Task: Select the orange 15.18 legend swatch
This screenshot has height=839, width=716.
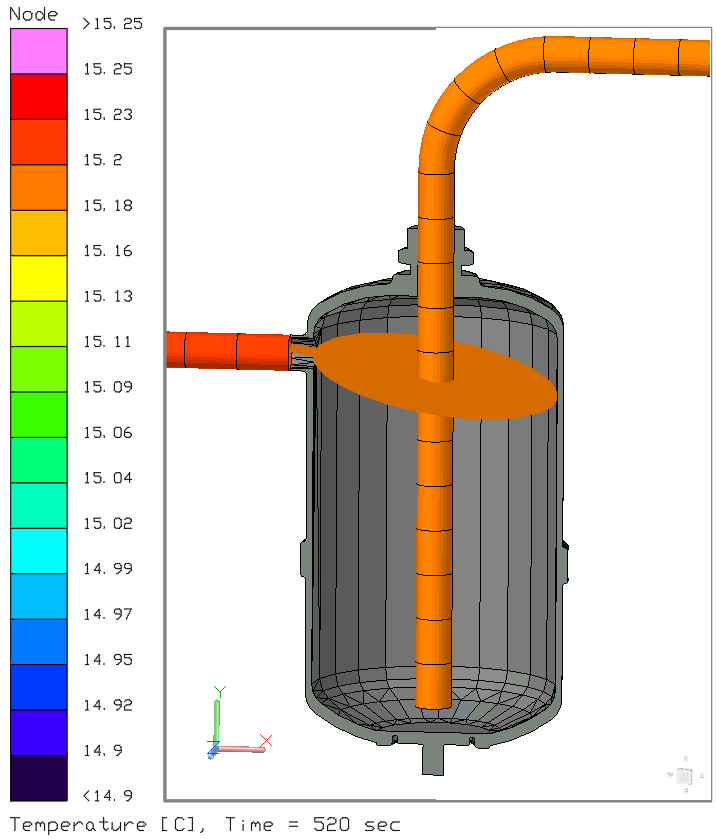Action: [x=39, y=187]
